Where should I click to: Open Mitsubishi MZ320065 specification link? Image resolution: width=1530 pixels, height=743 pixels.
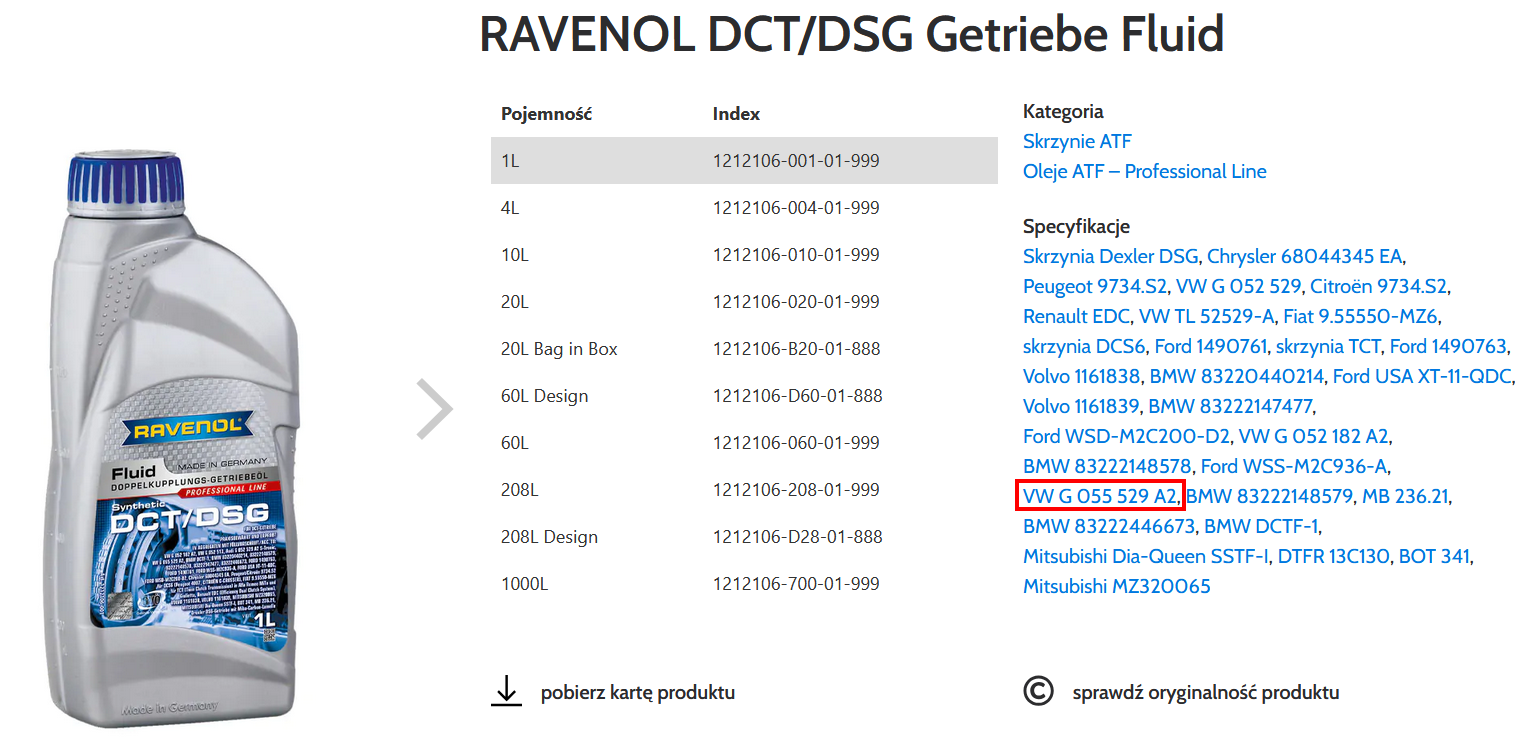[x=1116, y=586]
